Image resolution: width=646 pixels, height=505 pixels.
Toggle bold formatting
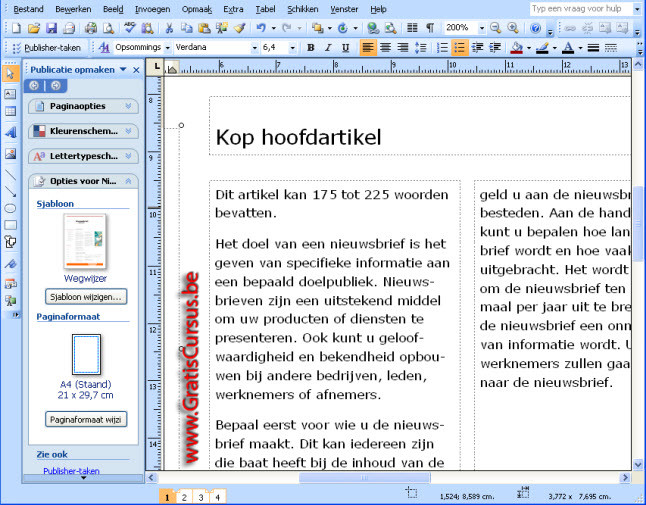311,48
